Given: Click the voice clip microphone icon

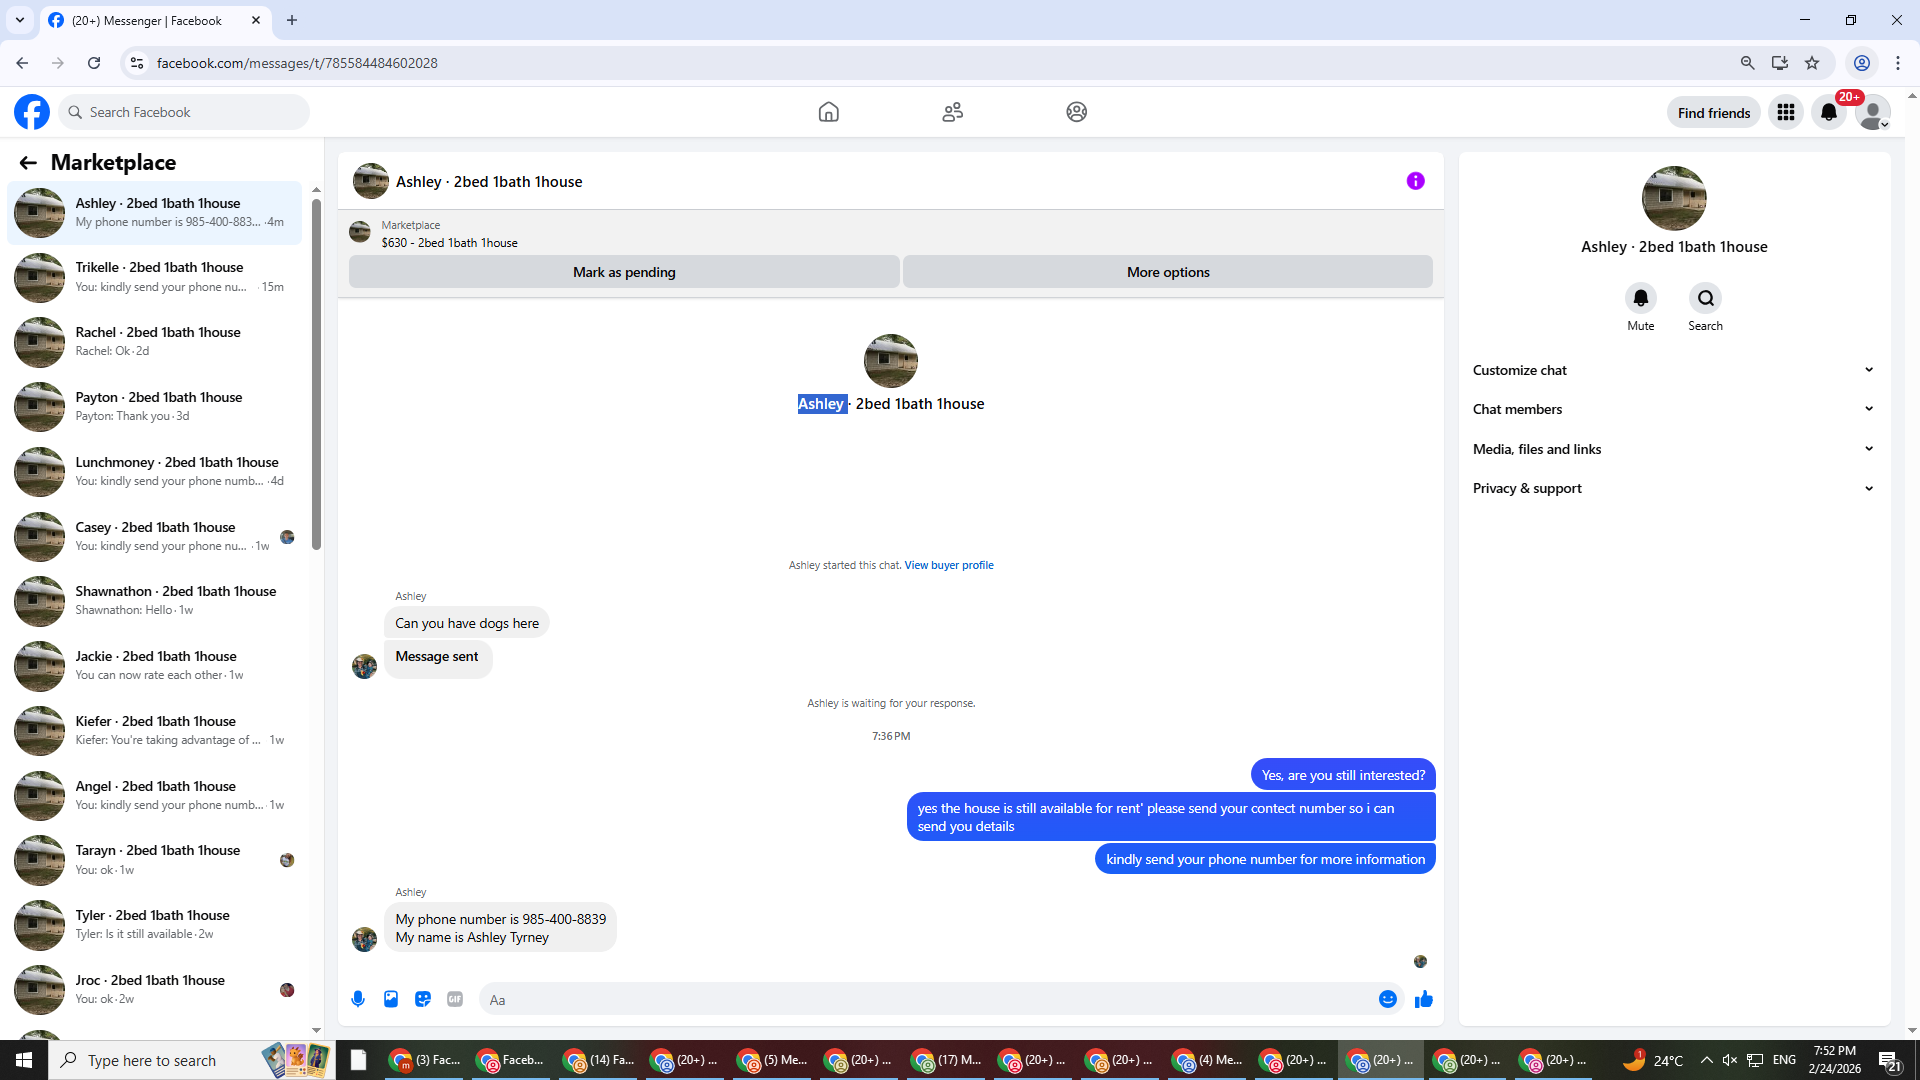Looking at the screenshot, I should pyautogui.click(x=358, y=999).
